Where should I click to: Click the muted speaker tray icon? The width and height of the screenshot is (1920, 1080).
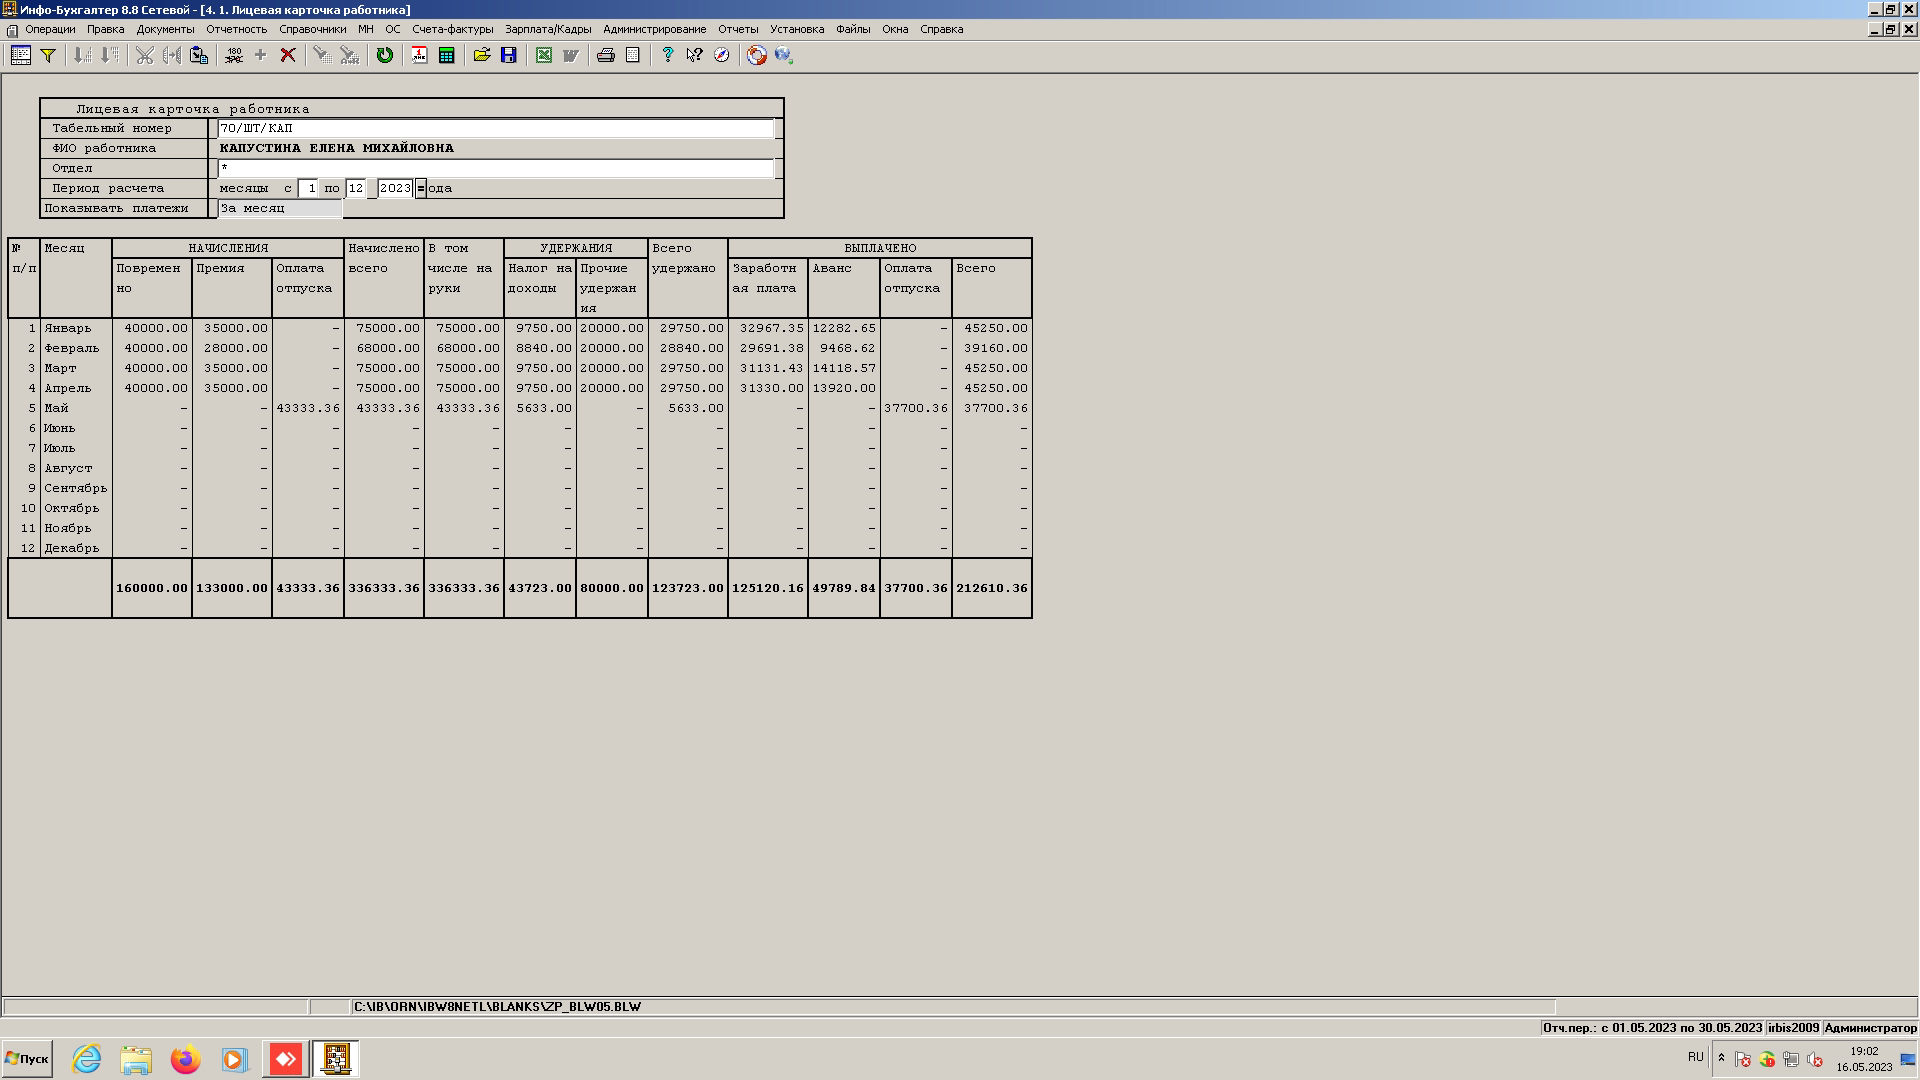[1815, 1059]
